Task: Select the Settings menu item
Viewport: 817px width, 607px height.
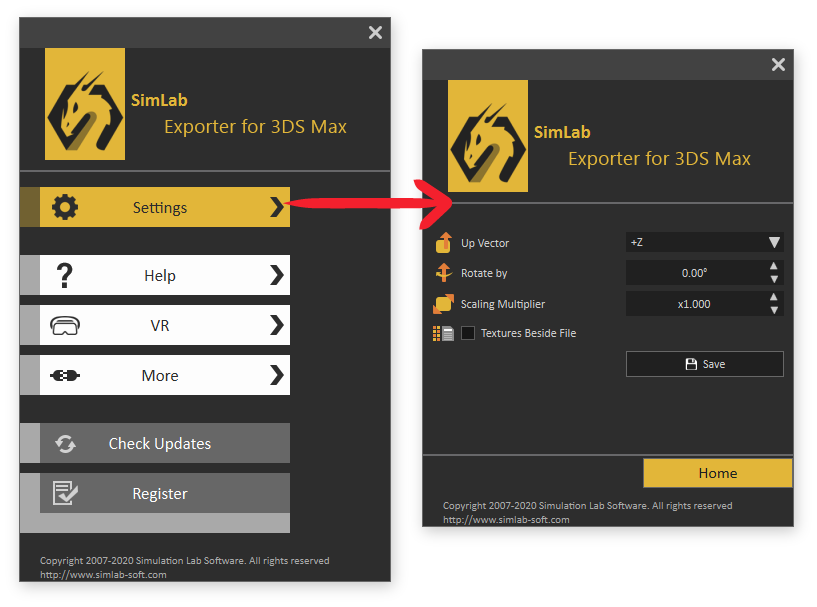Action: 159,207
